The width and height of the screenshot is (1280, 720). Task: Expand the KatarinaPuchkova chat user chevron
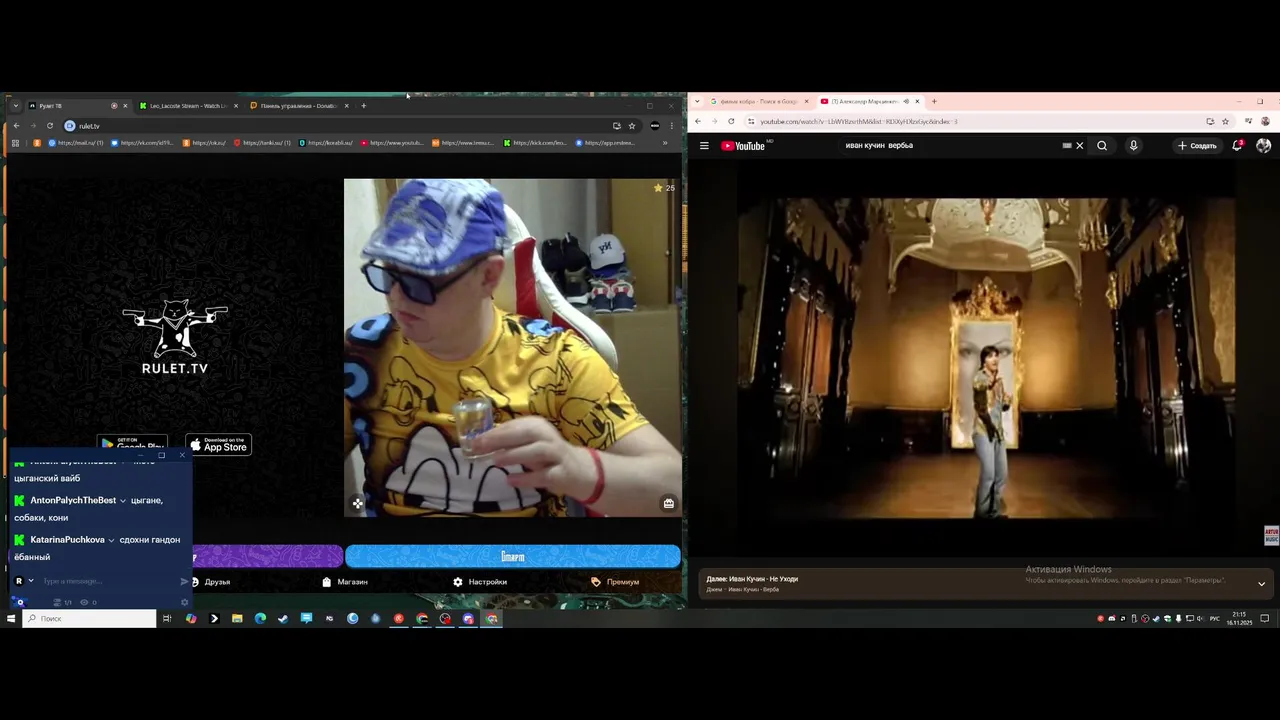111,540
